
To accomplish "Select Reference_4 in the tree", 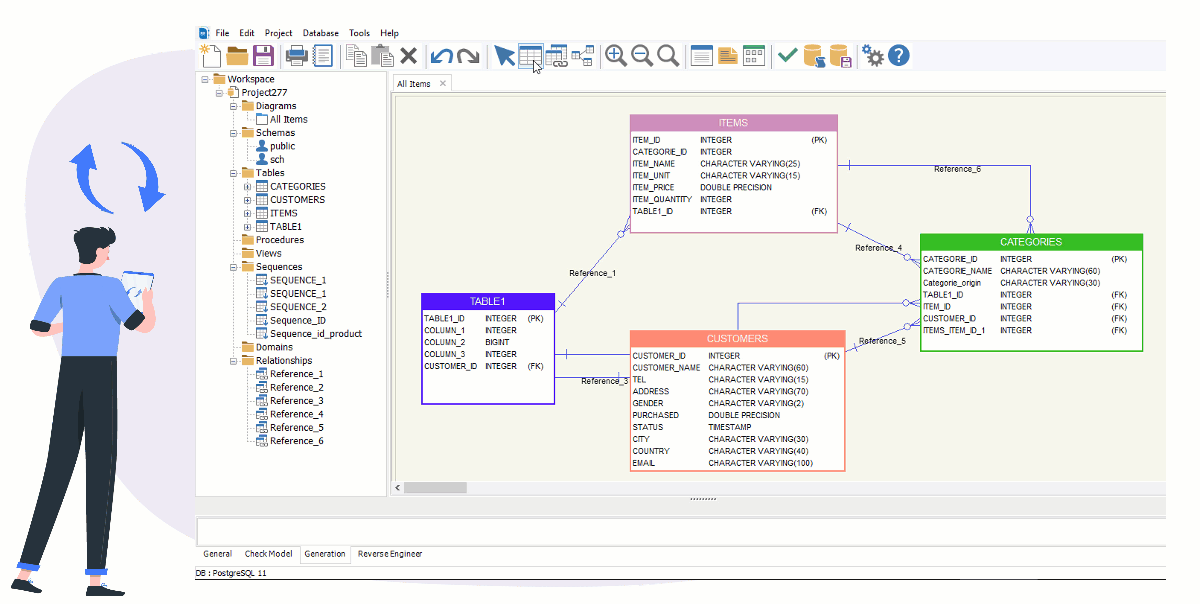I will 296,414.
